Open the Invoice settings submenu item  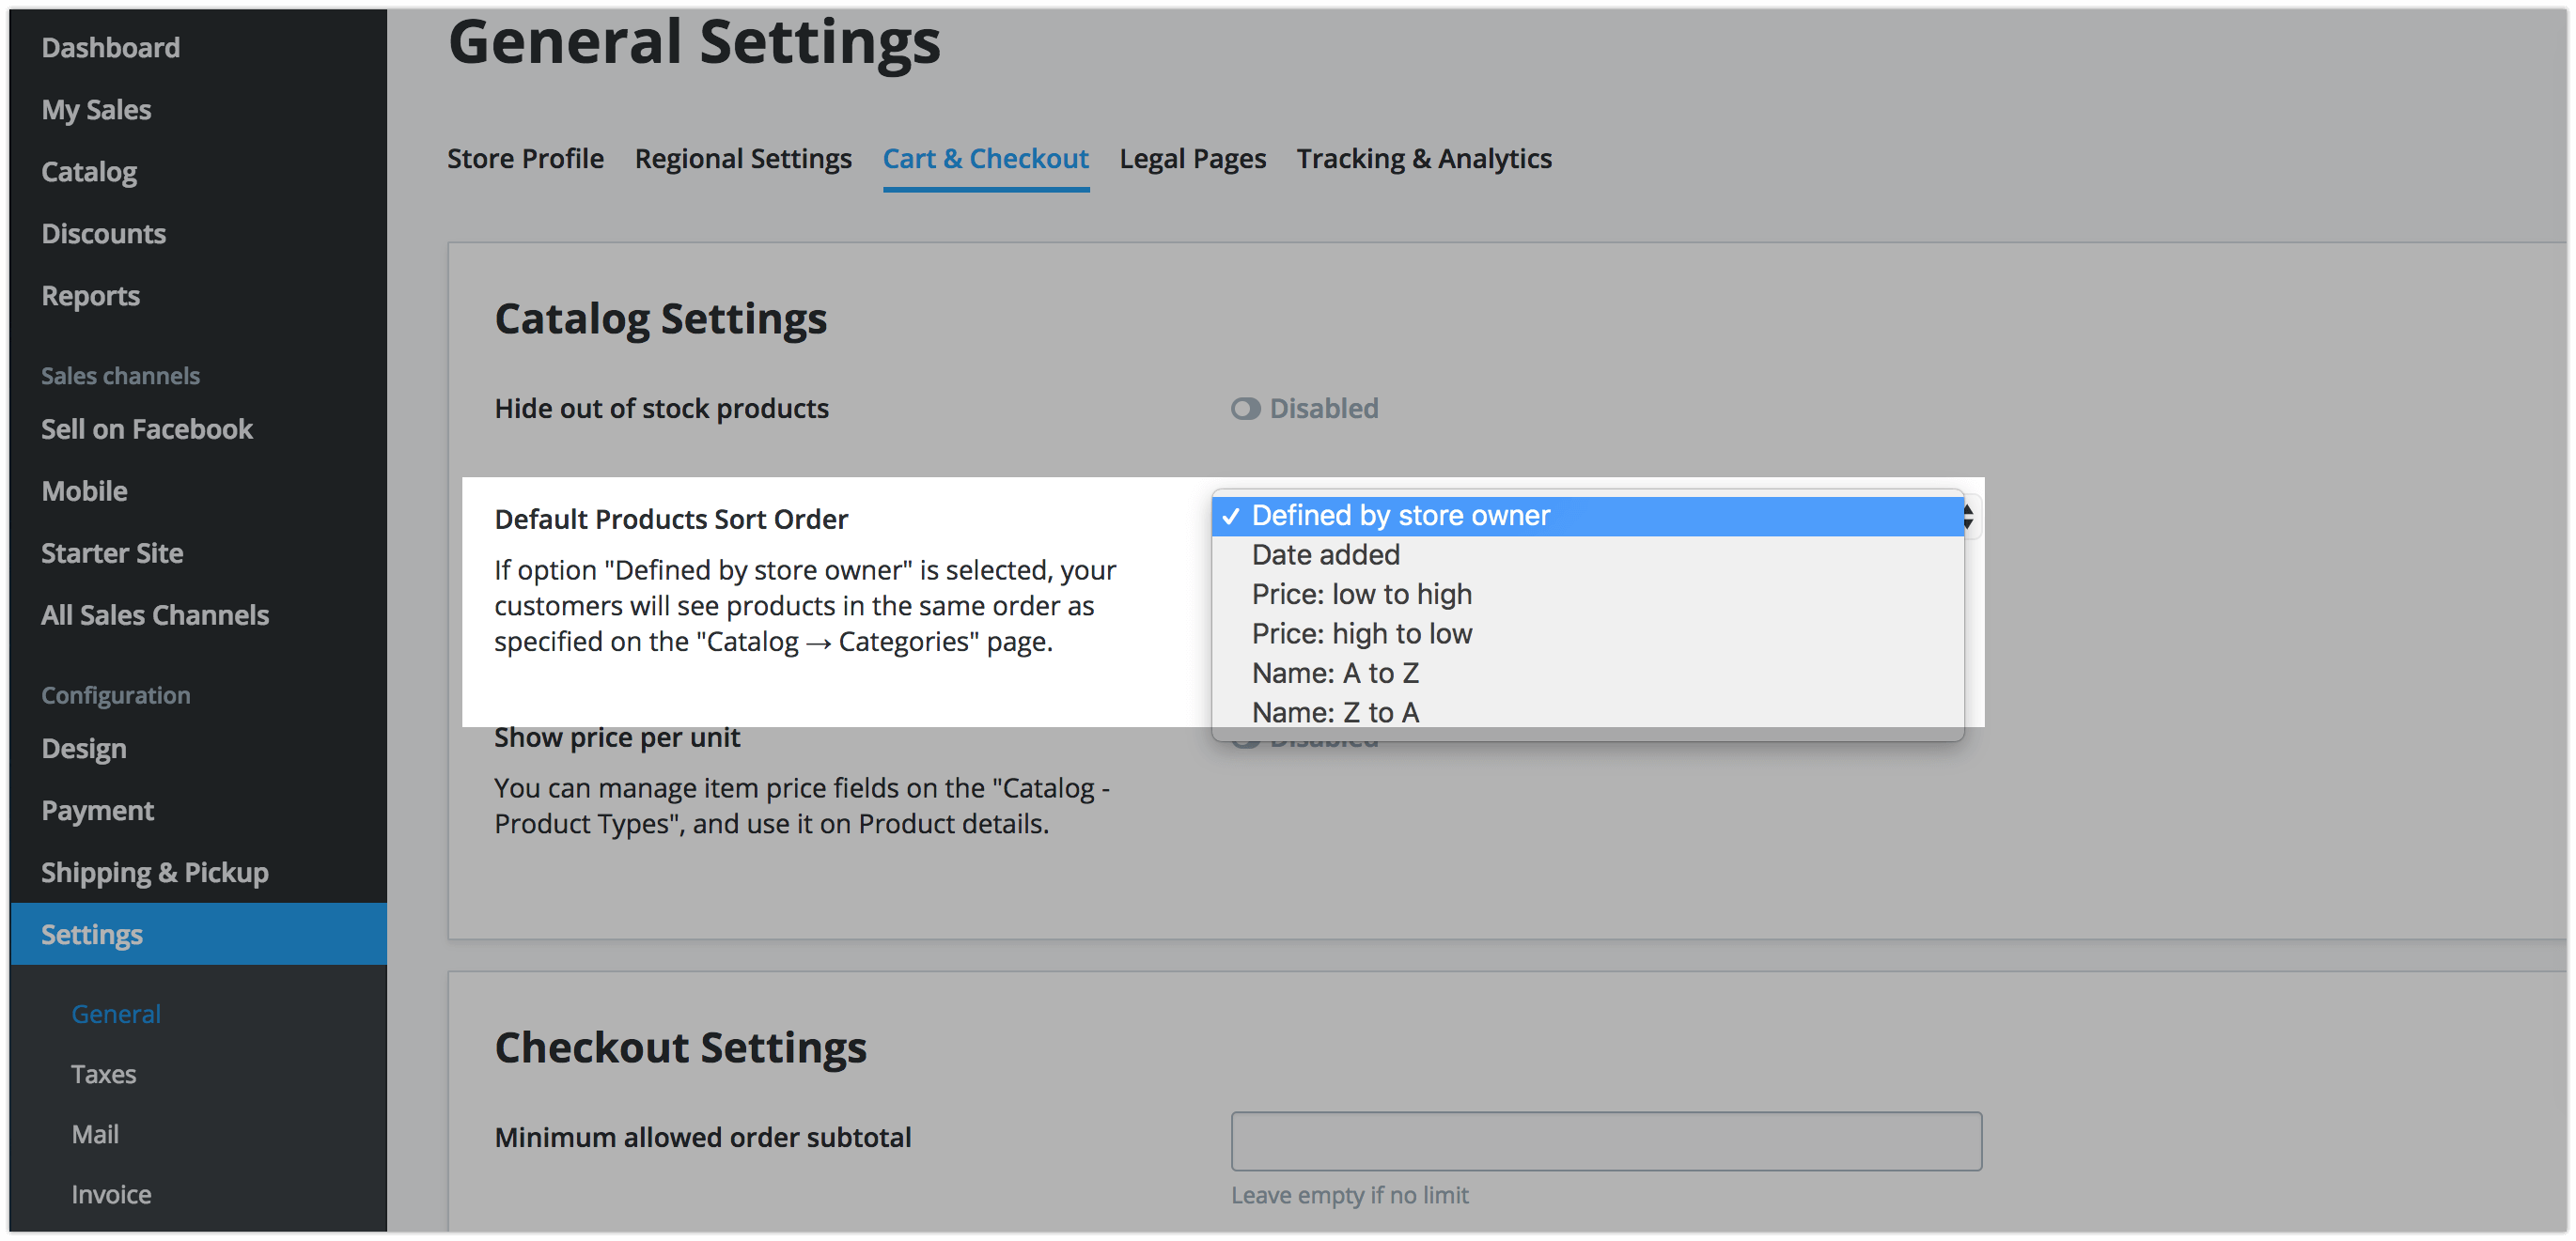[x=111, y=1194]
